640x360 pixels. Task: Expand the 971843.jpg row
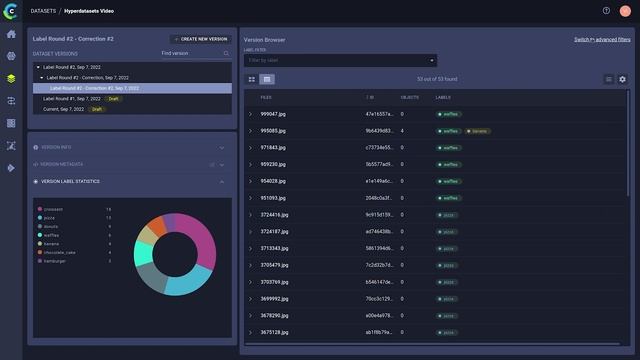[251, 148]
